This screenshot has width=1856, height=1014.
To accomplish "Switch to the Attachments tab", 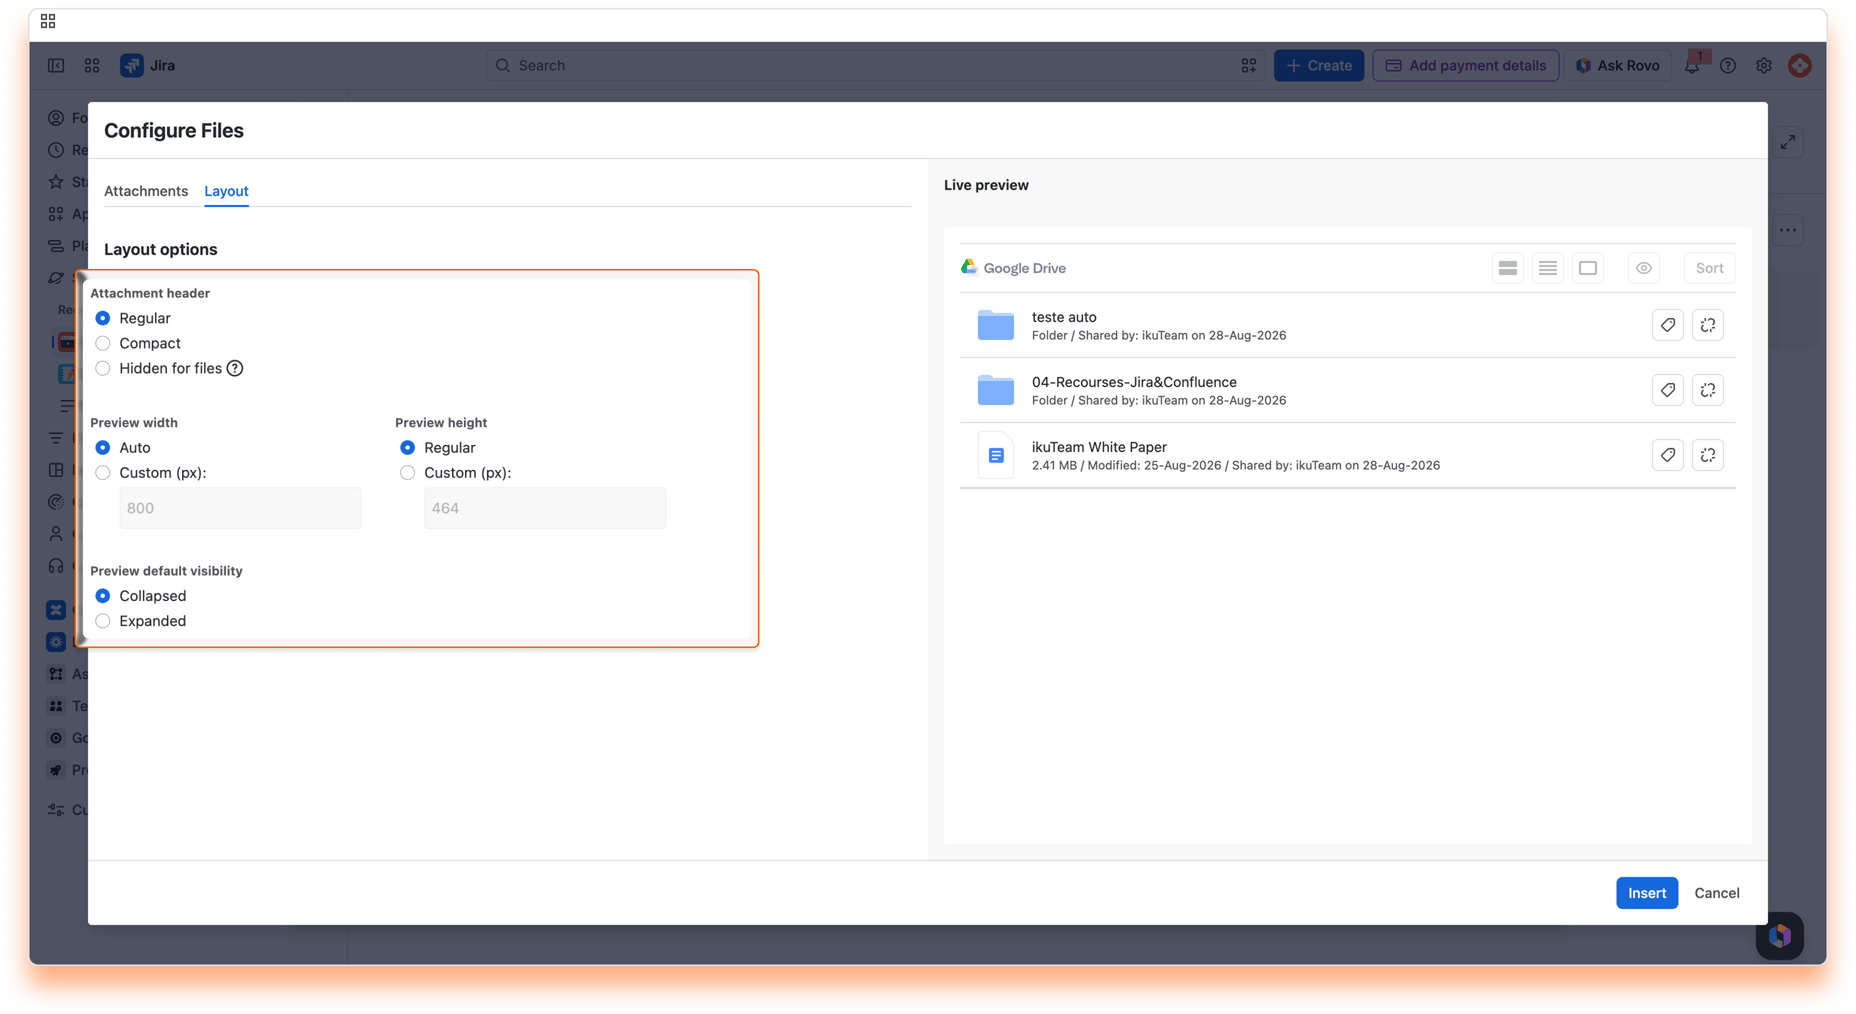I will tap(146, 191).
